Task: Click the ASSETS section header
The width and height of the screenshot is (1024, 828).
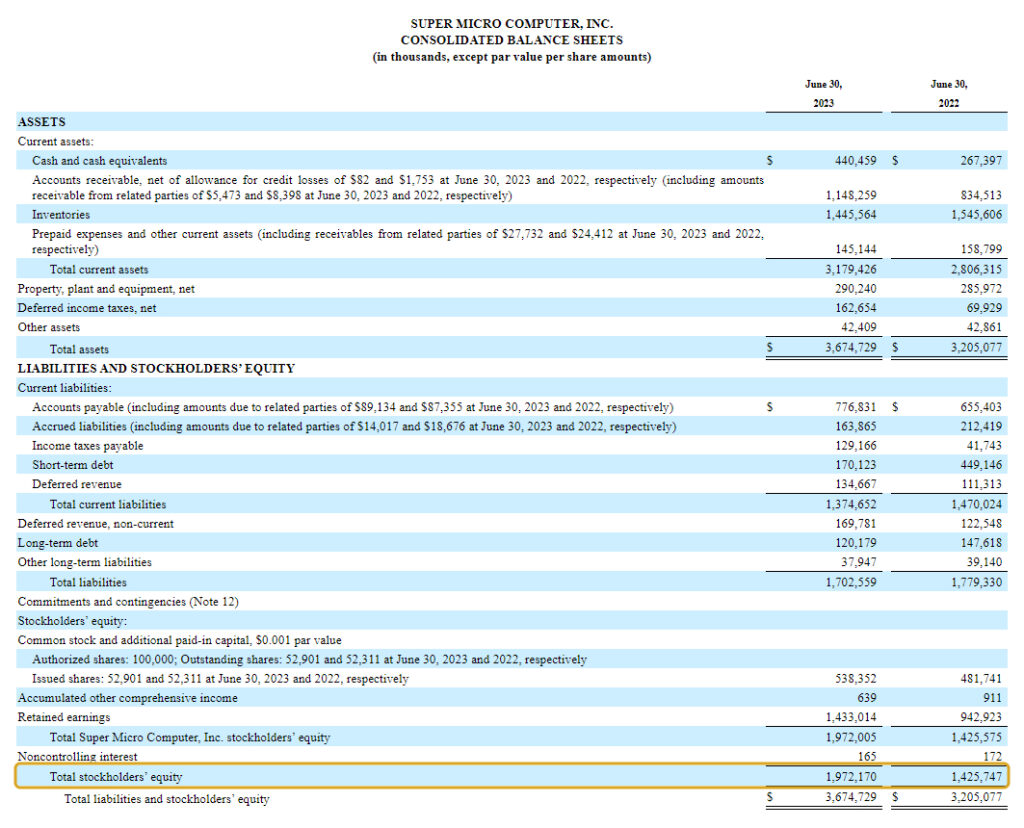Action: 42,122
